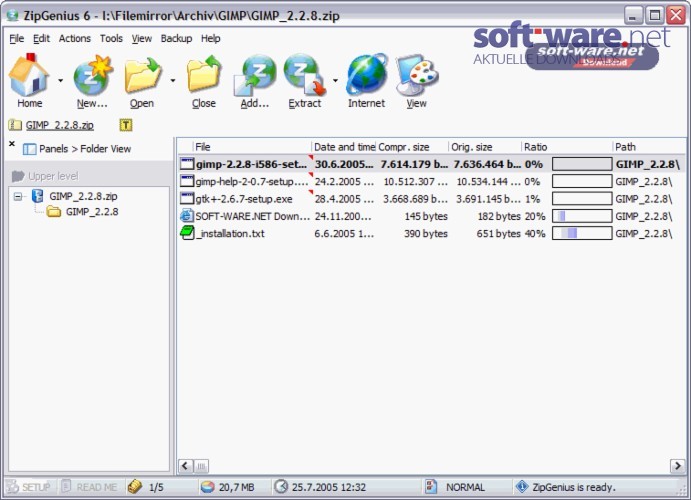The image size is (691, 500).
Task: Open the Edit menu
Action: tap(41, 39)
